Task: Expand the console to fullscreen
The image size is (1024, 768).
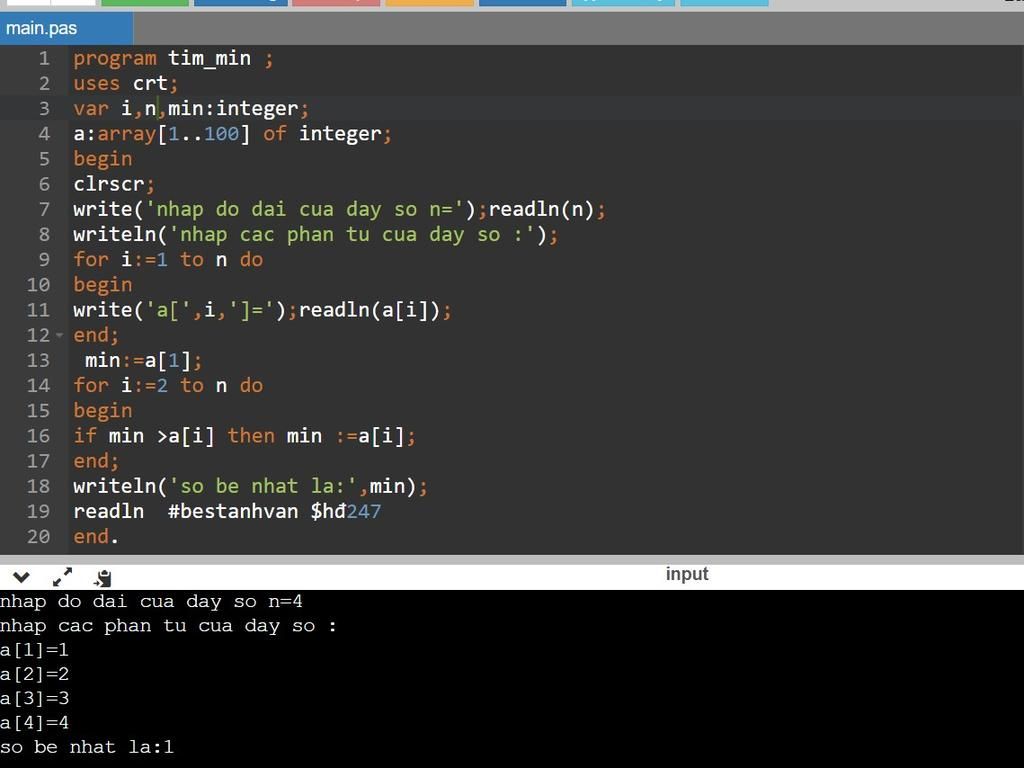Action: click(x=63, y=577)
